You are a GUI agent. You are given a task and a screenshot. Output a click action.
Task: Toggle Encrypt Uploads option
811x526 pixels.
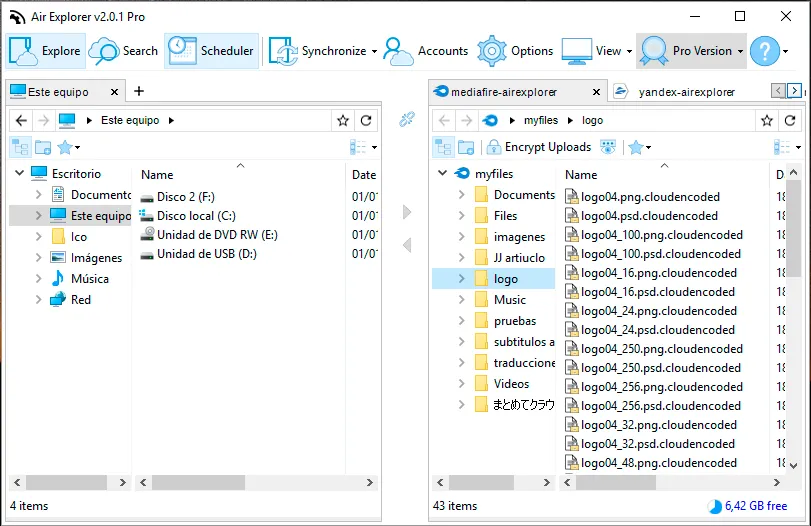(539, 147)
